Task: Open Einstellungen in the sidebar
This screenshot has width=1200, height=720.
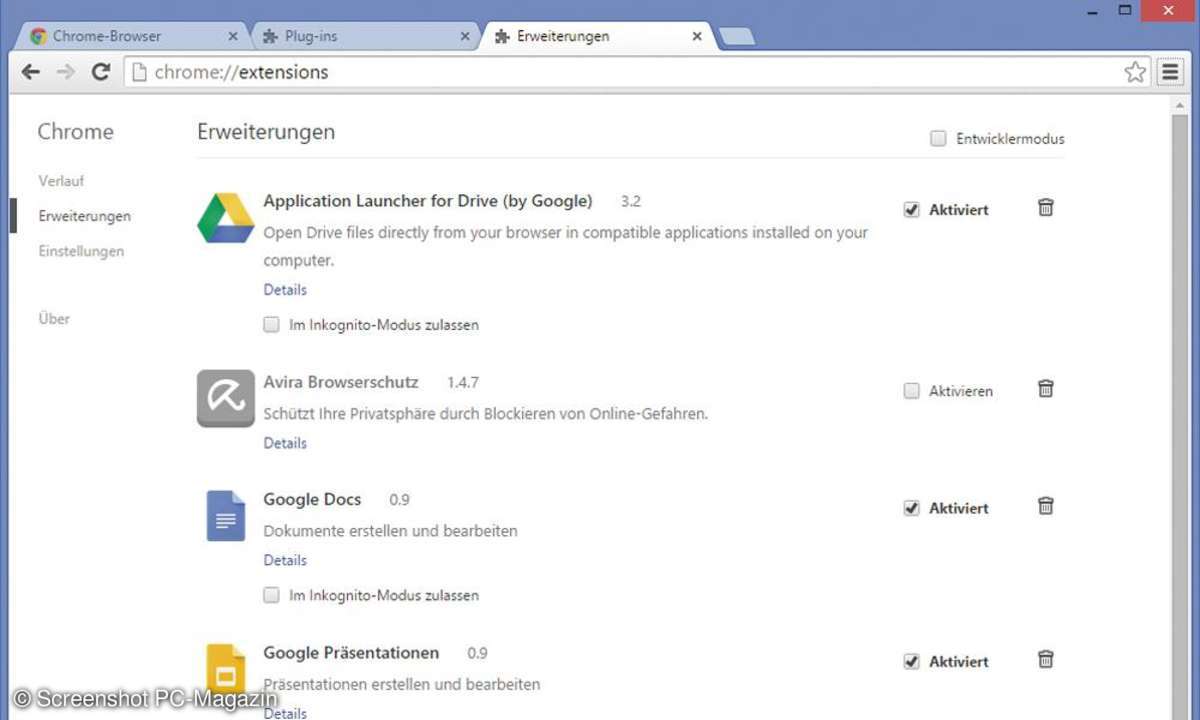Action: [x=81, y=251]
